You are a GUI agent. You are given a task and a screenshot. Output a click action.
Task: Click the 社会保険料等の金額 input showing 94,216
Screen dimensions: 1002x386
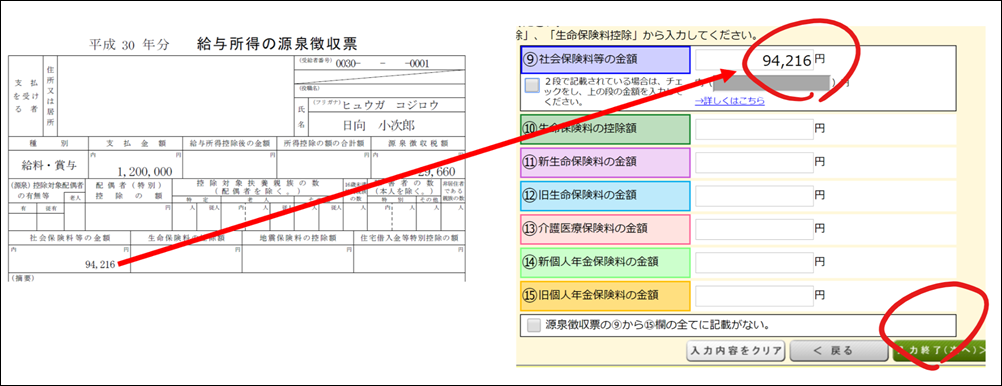click(754, 60)
